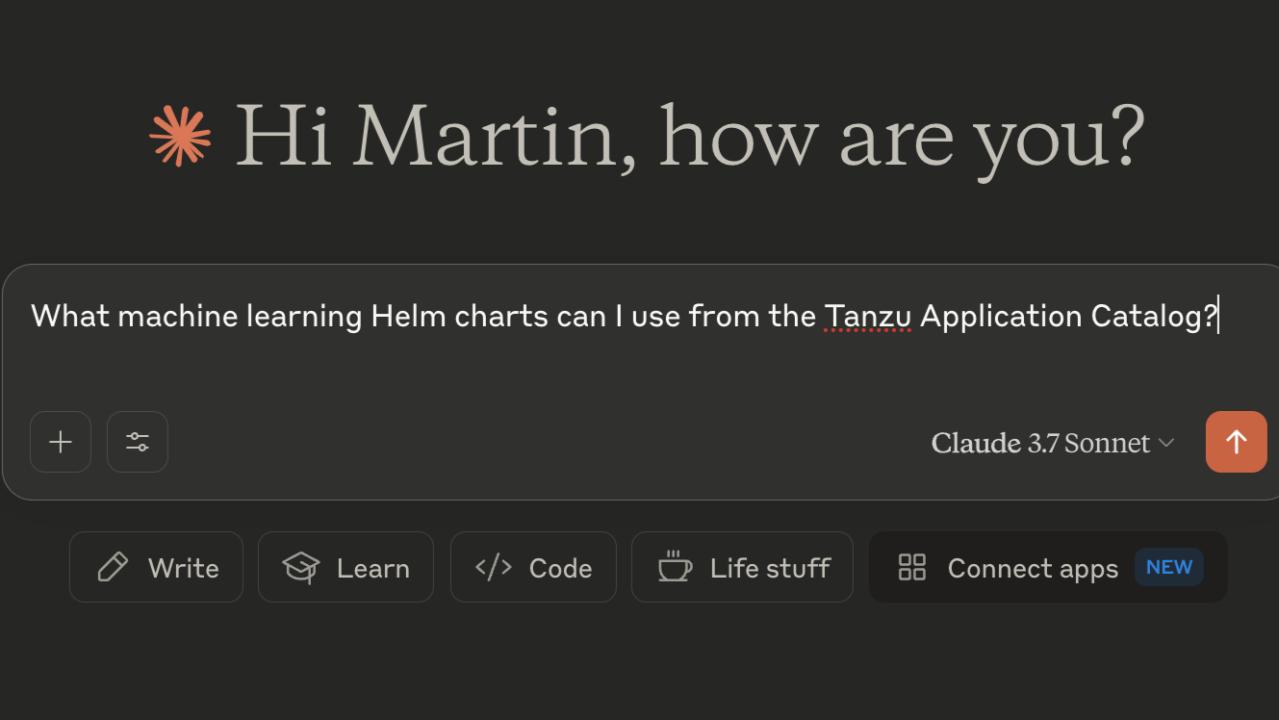Choose the Code prompt category
This screenshot has height=720, width=1279.
pyautogui.click(x=533, y=567)
